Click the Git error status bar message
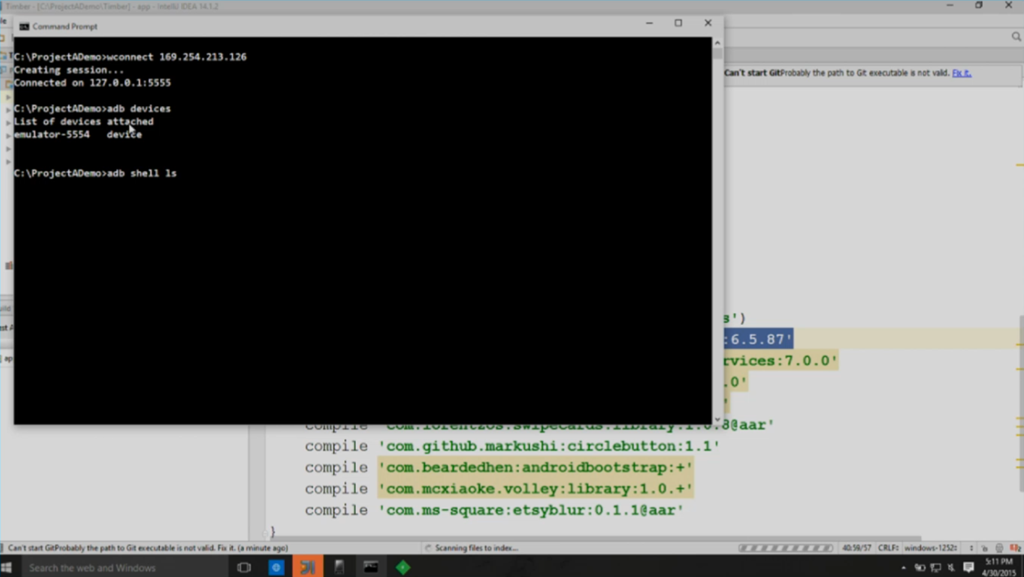The width and height of the screenshot is (1024, 577). 148,548
